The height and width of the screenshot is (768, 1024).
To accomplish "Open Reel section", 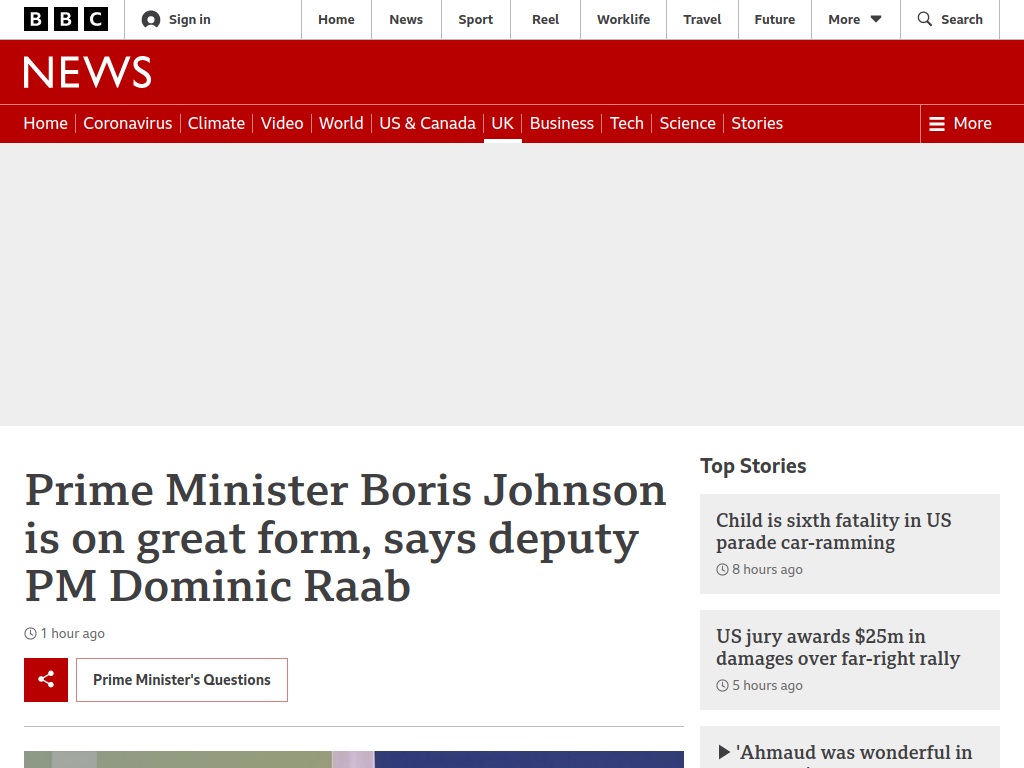I will [545, 20].
